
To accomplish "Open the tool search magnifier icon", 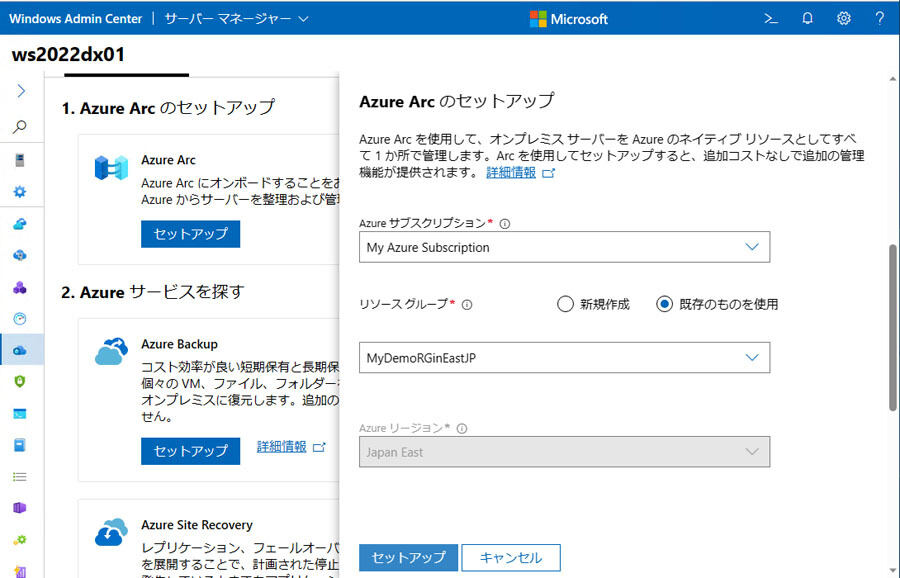I will (x=20, y=126).
